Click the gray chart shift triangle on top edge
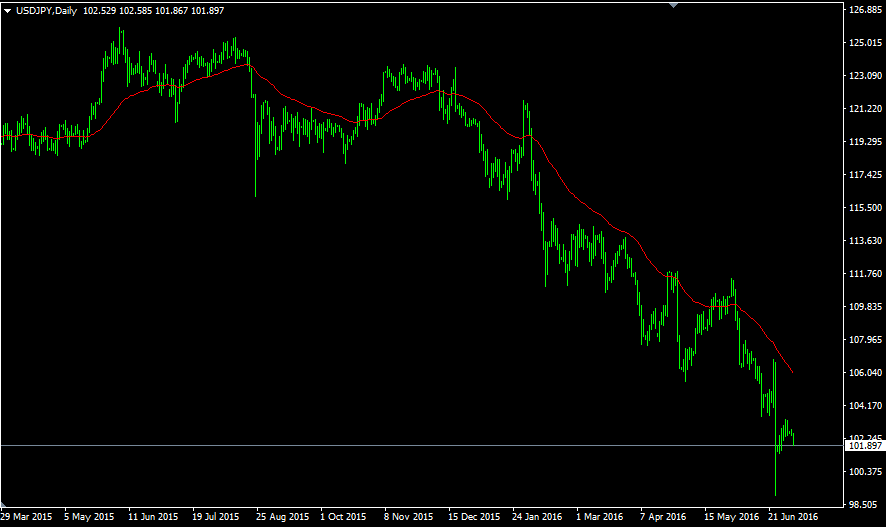 coord(673,5)
